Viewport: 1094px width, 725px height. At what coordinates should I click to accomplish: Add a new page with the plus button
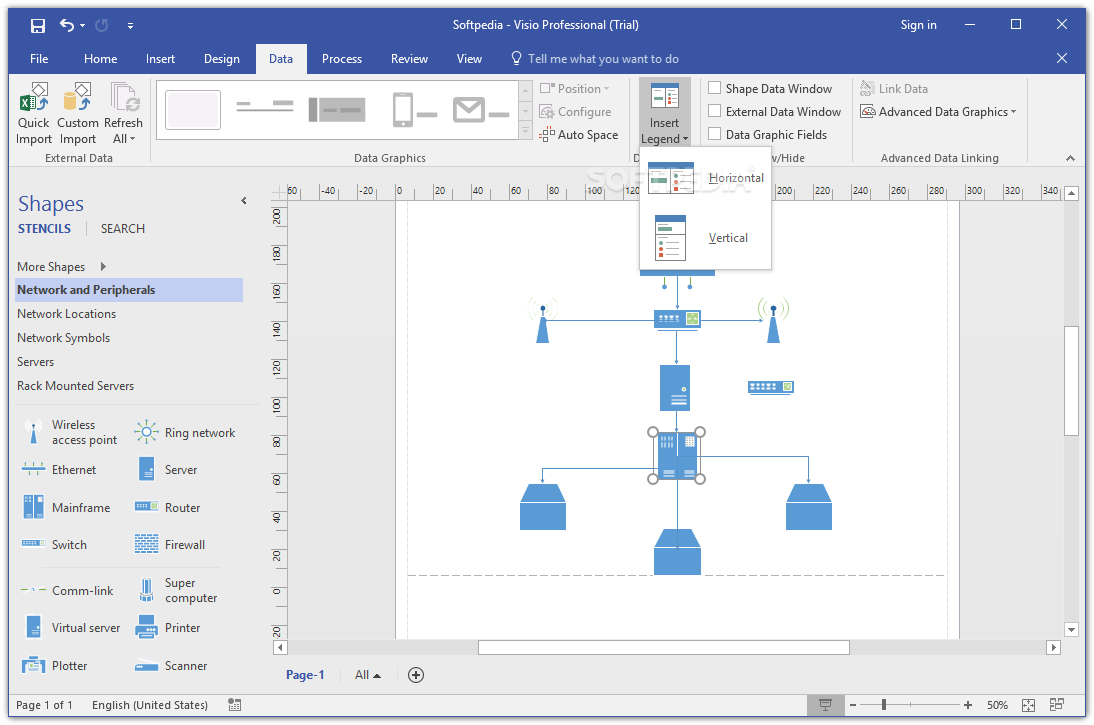pos(416,675)
